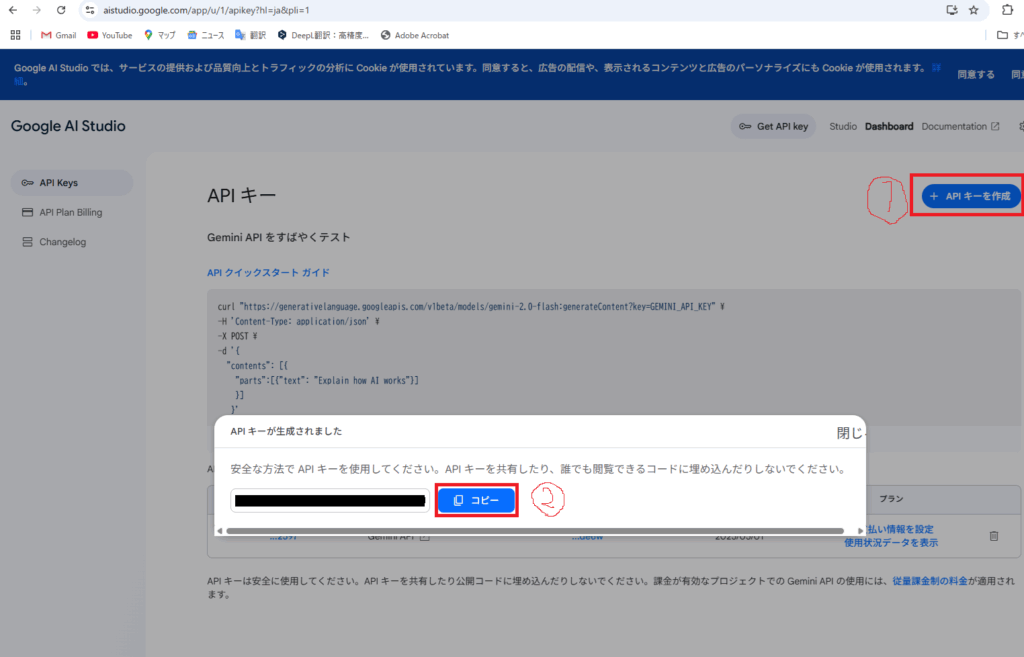This screenshot has width=1024, height=657.
Task: Open the Documentation link
Action: pyautogui.click(x=960, y=127)
